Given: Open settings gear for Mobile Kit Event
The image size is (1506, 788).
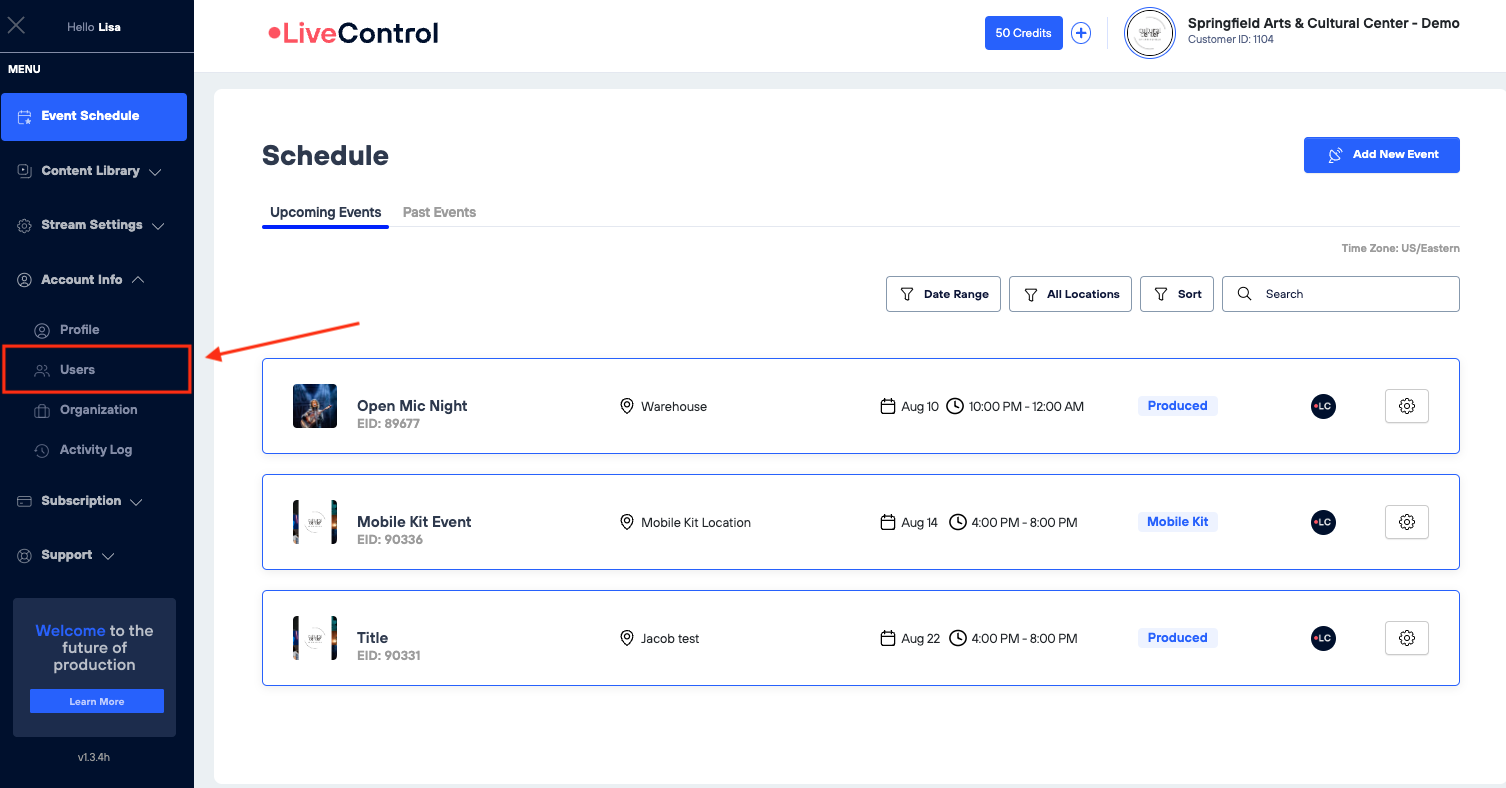Looking at the screenshot, I should 1406,522.
